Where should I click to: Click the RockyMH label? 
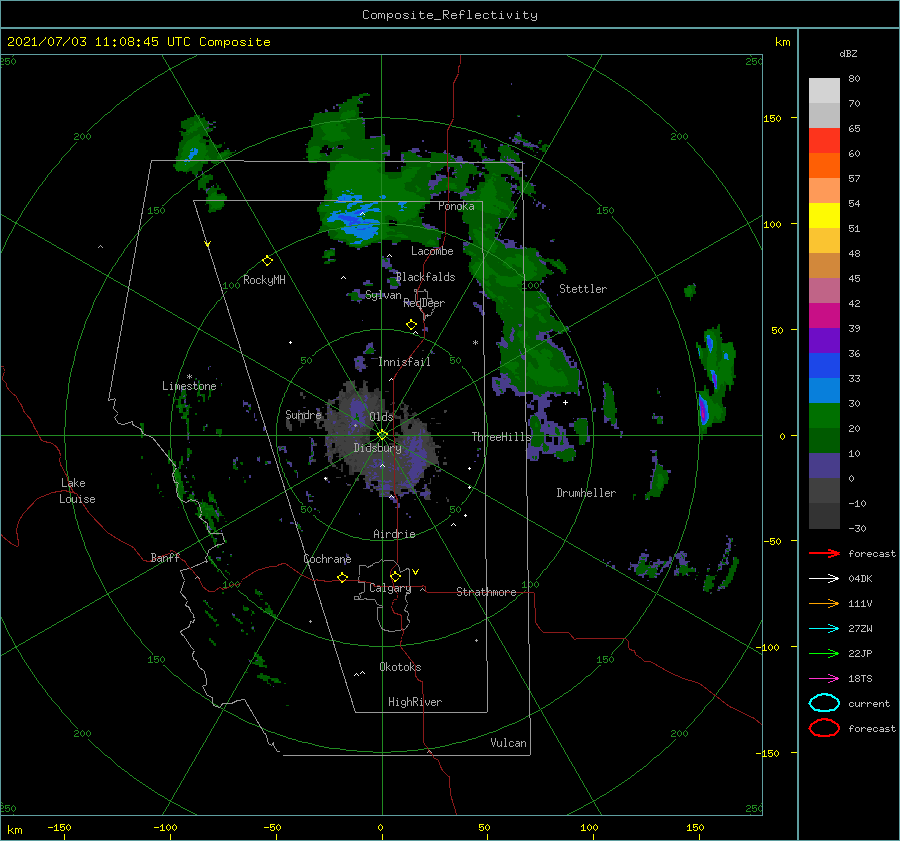264,280
